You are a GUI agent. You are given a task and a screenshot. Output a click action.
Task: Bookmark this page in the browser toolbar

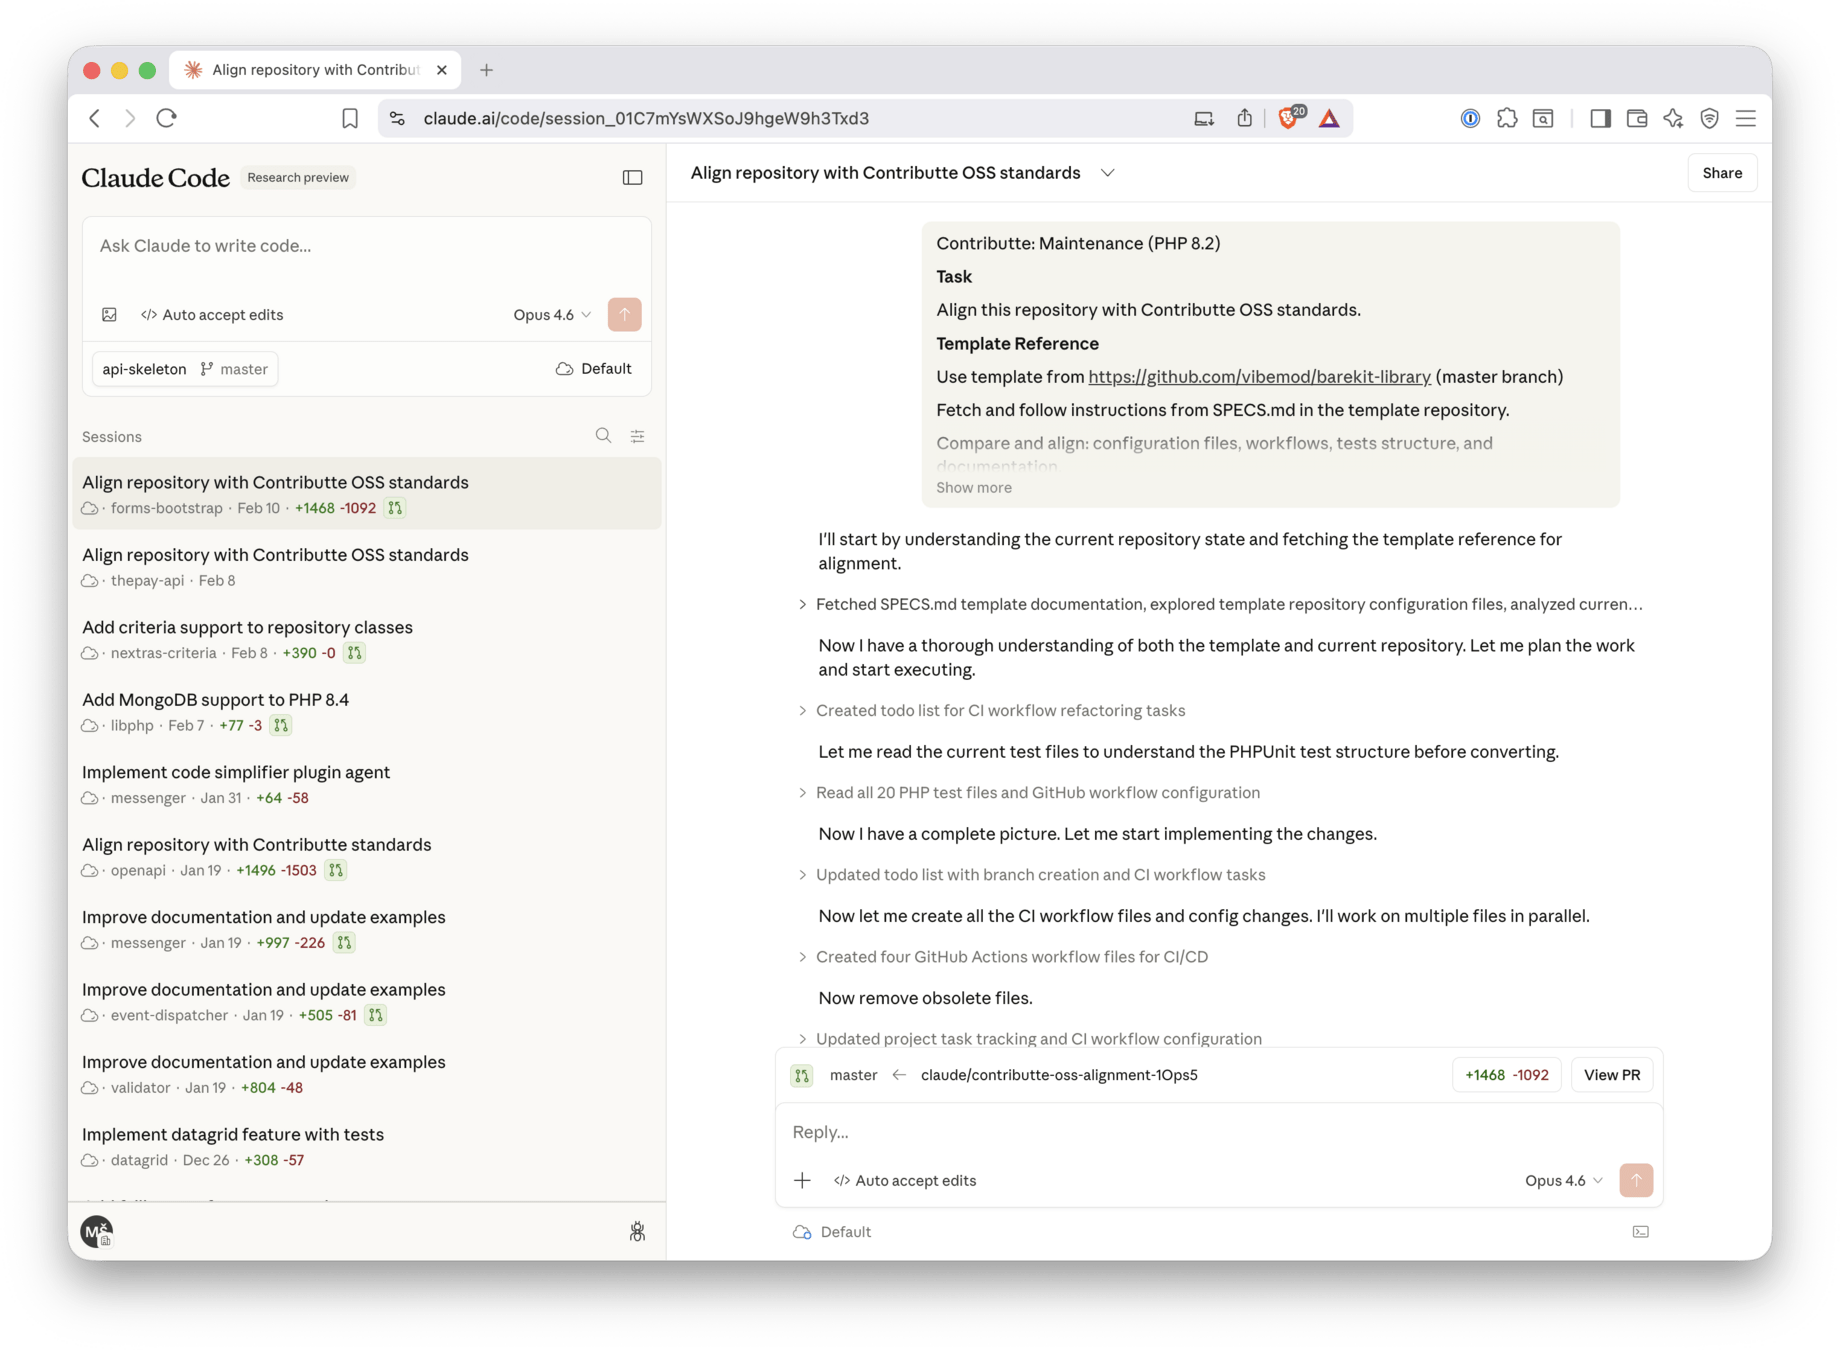(x=350, y=118)
